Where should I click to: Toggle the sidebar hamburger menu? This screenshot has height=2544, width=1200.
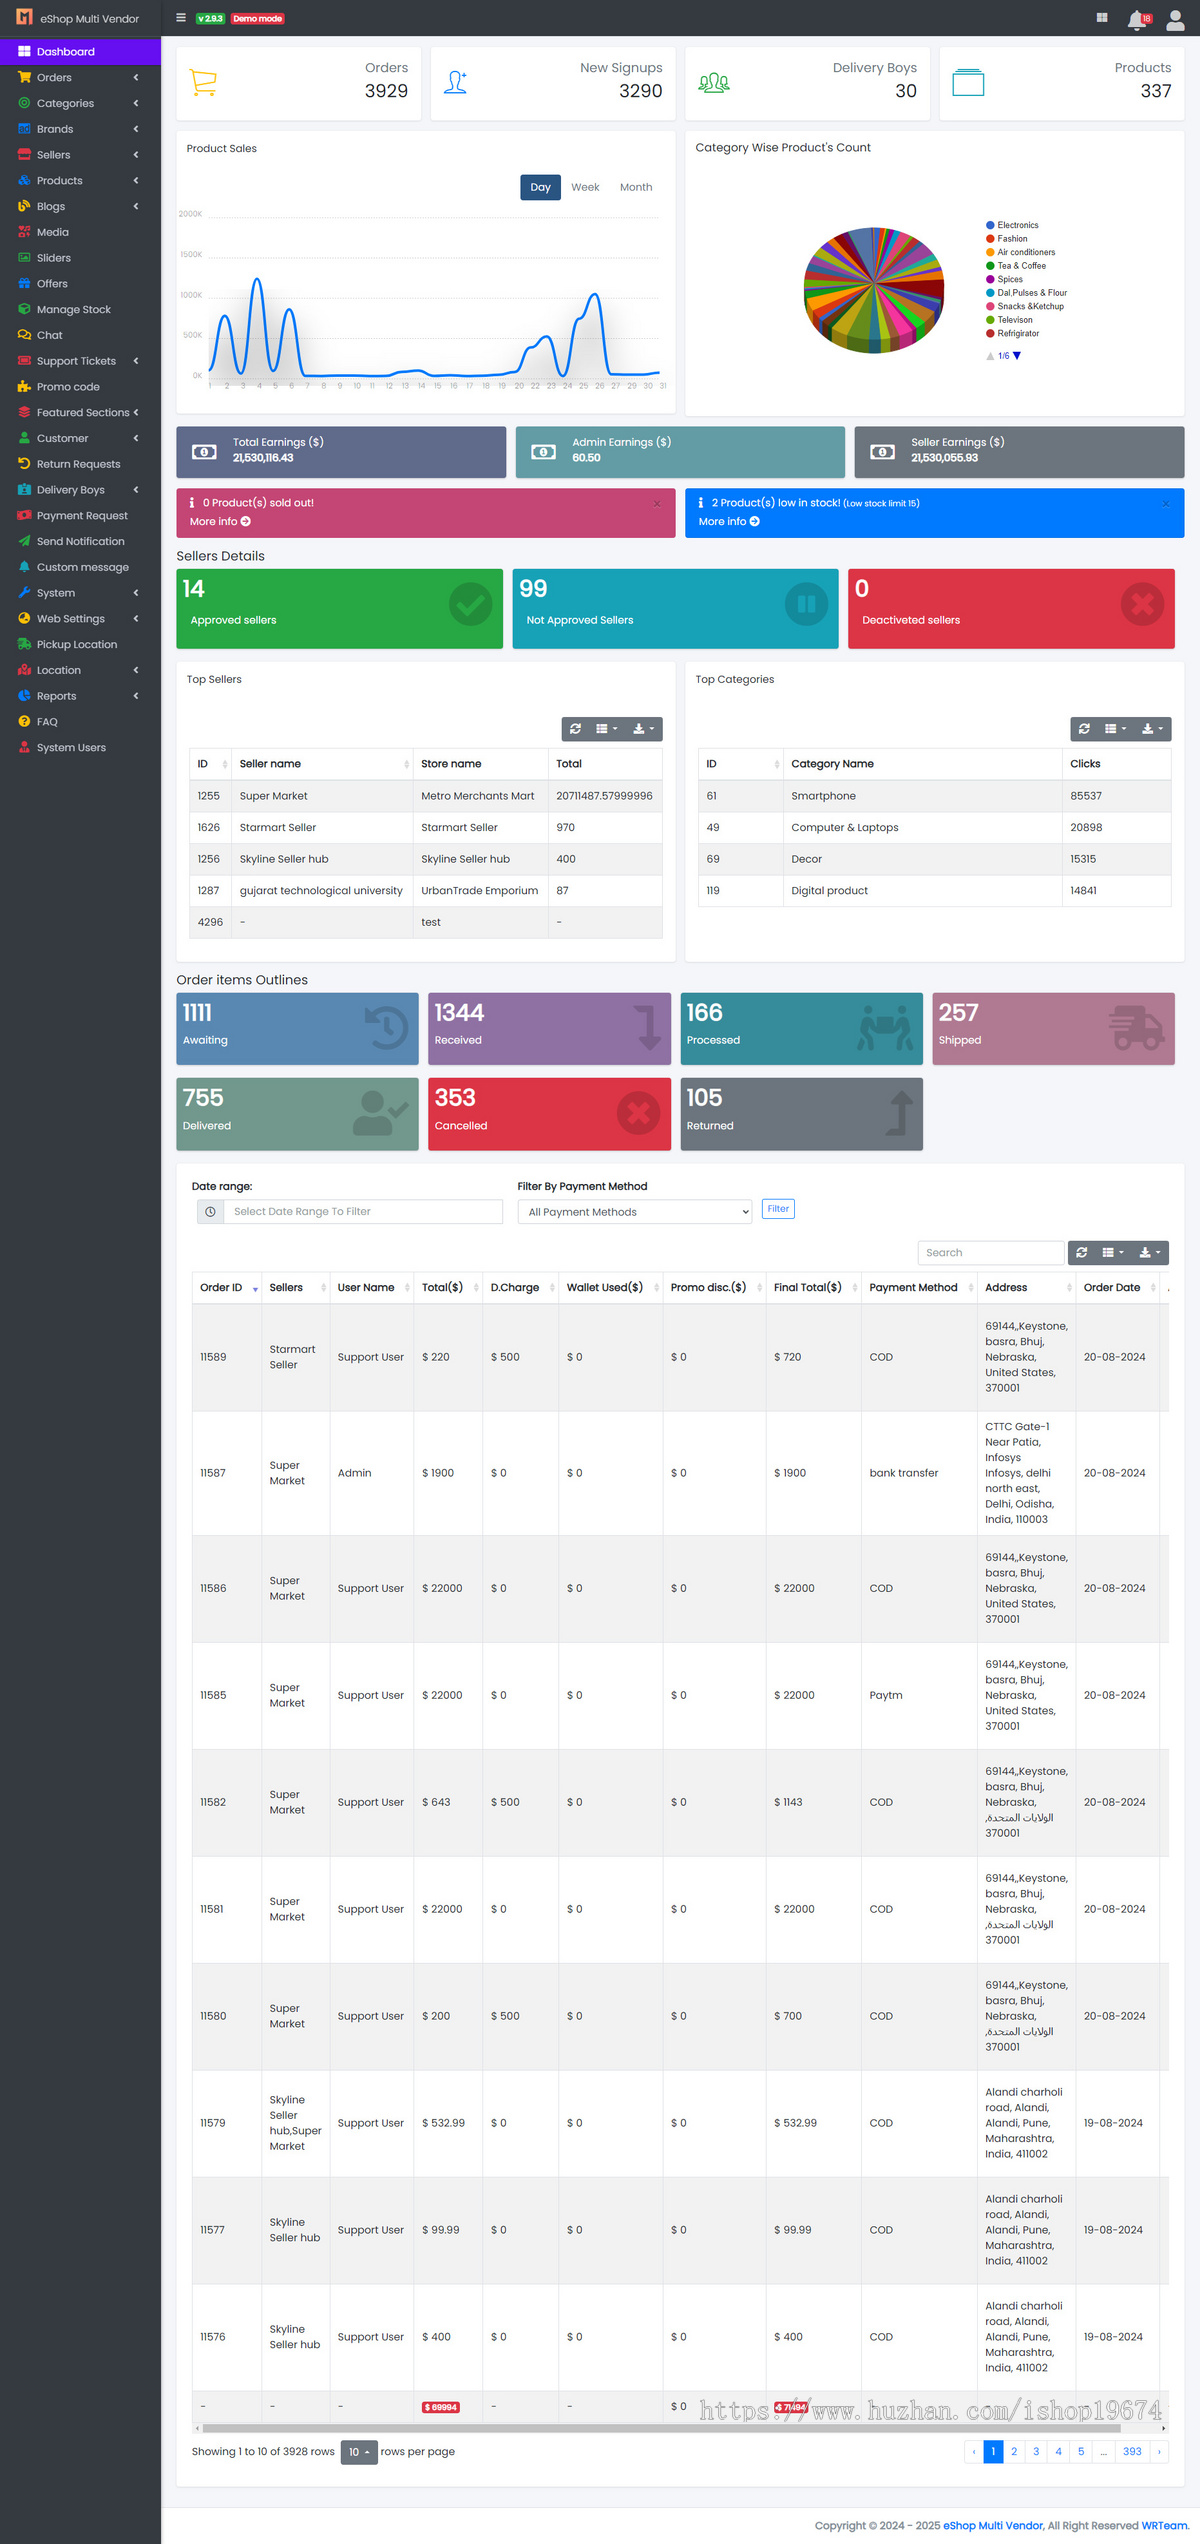(x=181, y=18)
